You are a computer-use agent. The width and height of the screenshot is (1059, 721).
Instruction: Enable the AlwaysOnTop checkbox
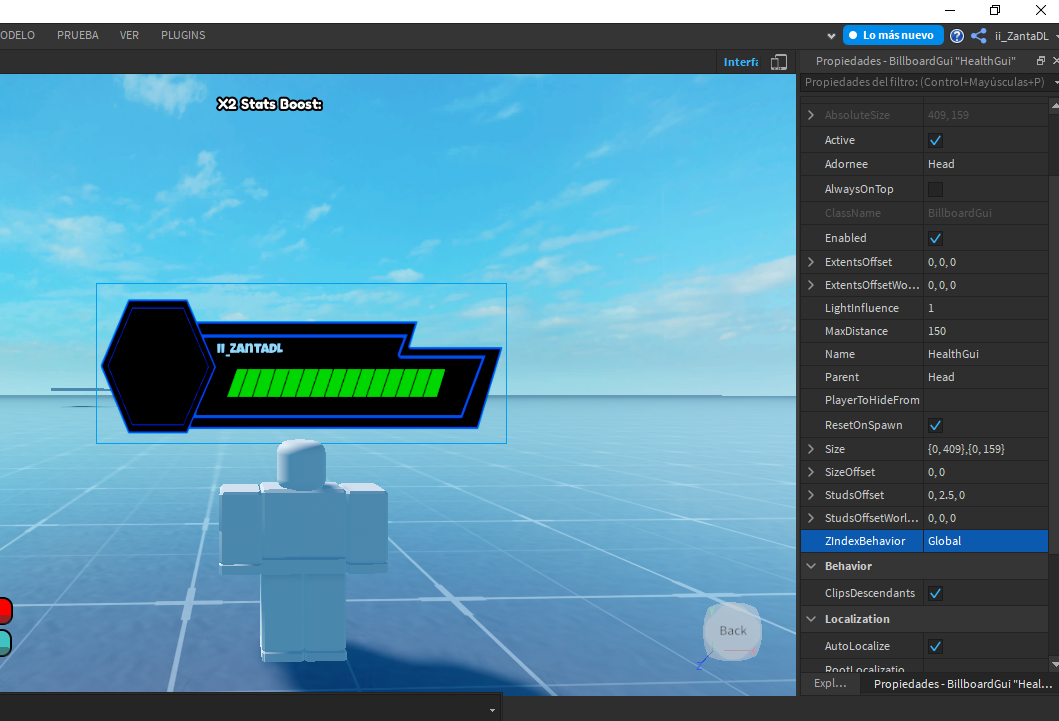point(935,189)
